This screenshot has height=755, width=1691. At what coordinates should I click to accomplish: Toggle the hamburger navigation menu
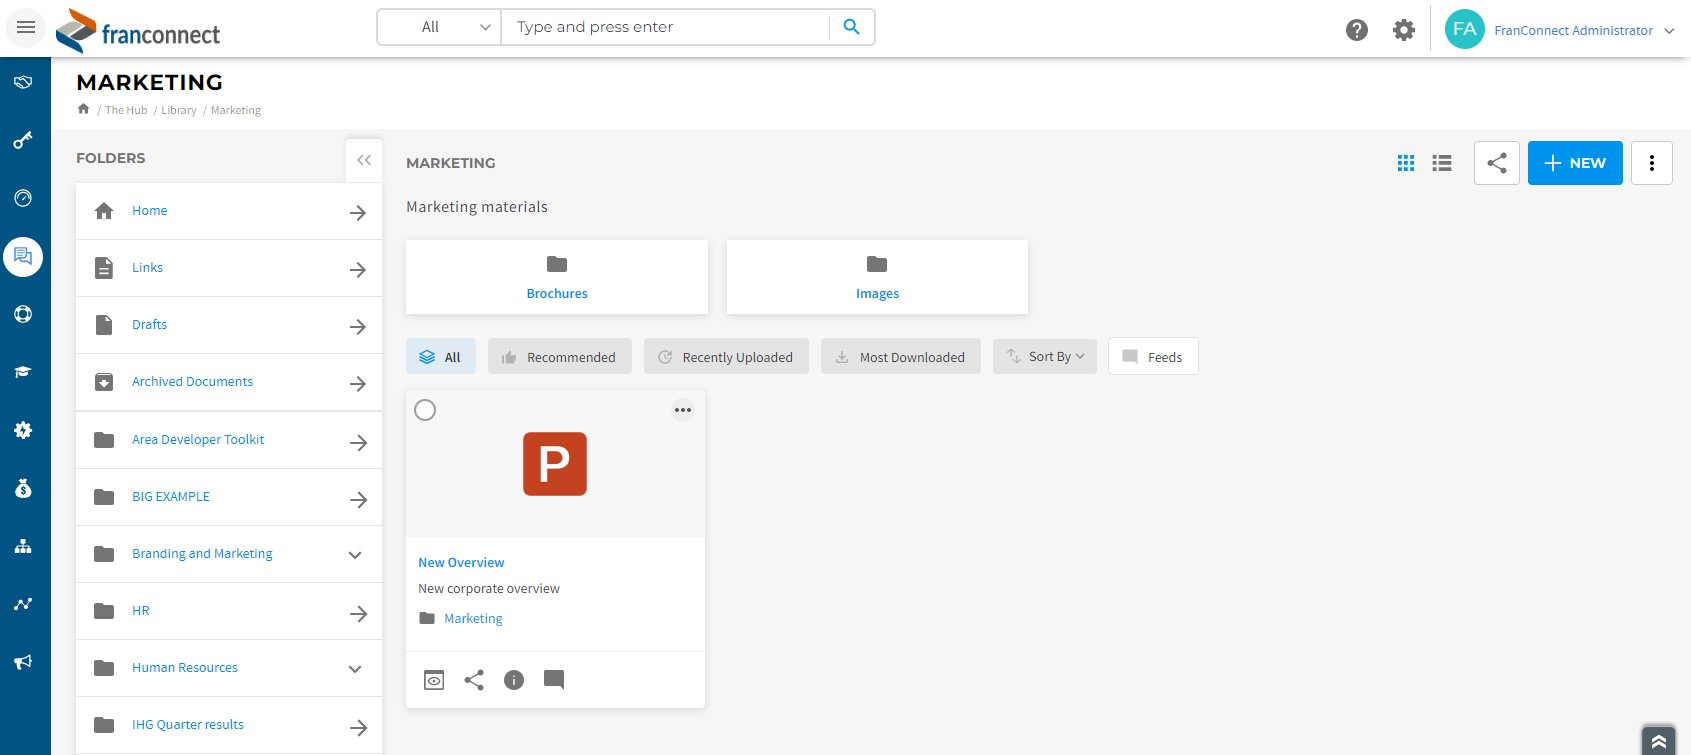26,27
